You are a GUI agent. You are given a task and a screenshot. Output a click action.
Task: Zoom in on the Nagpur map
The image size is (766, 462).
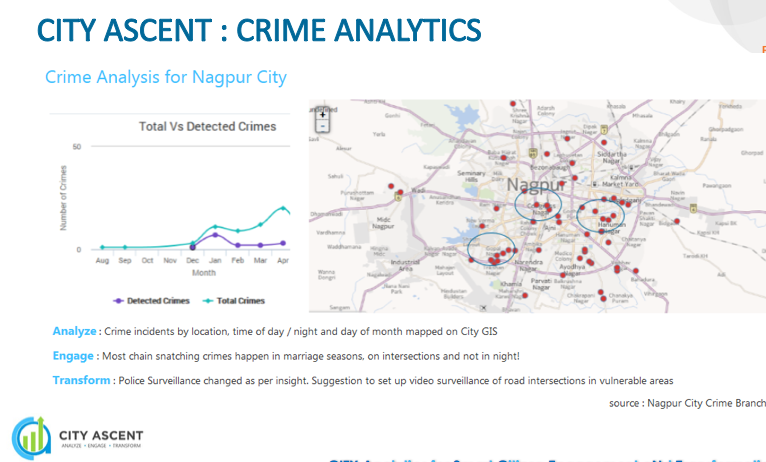(322, 115)
